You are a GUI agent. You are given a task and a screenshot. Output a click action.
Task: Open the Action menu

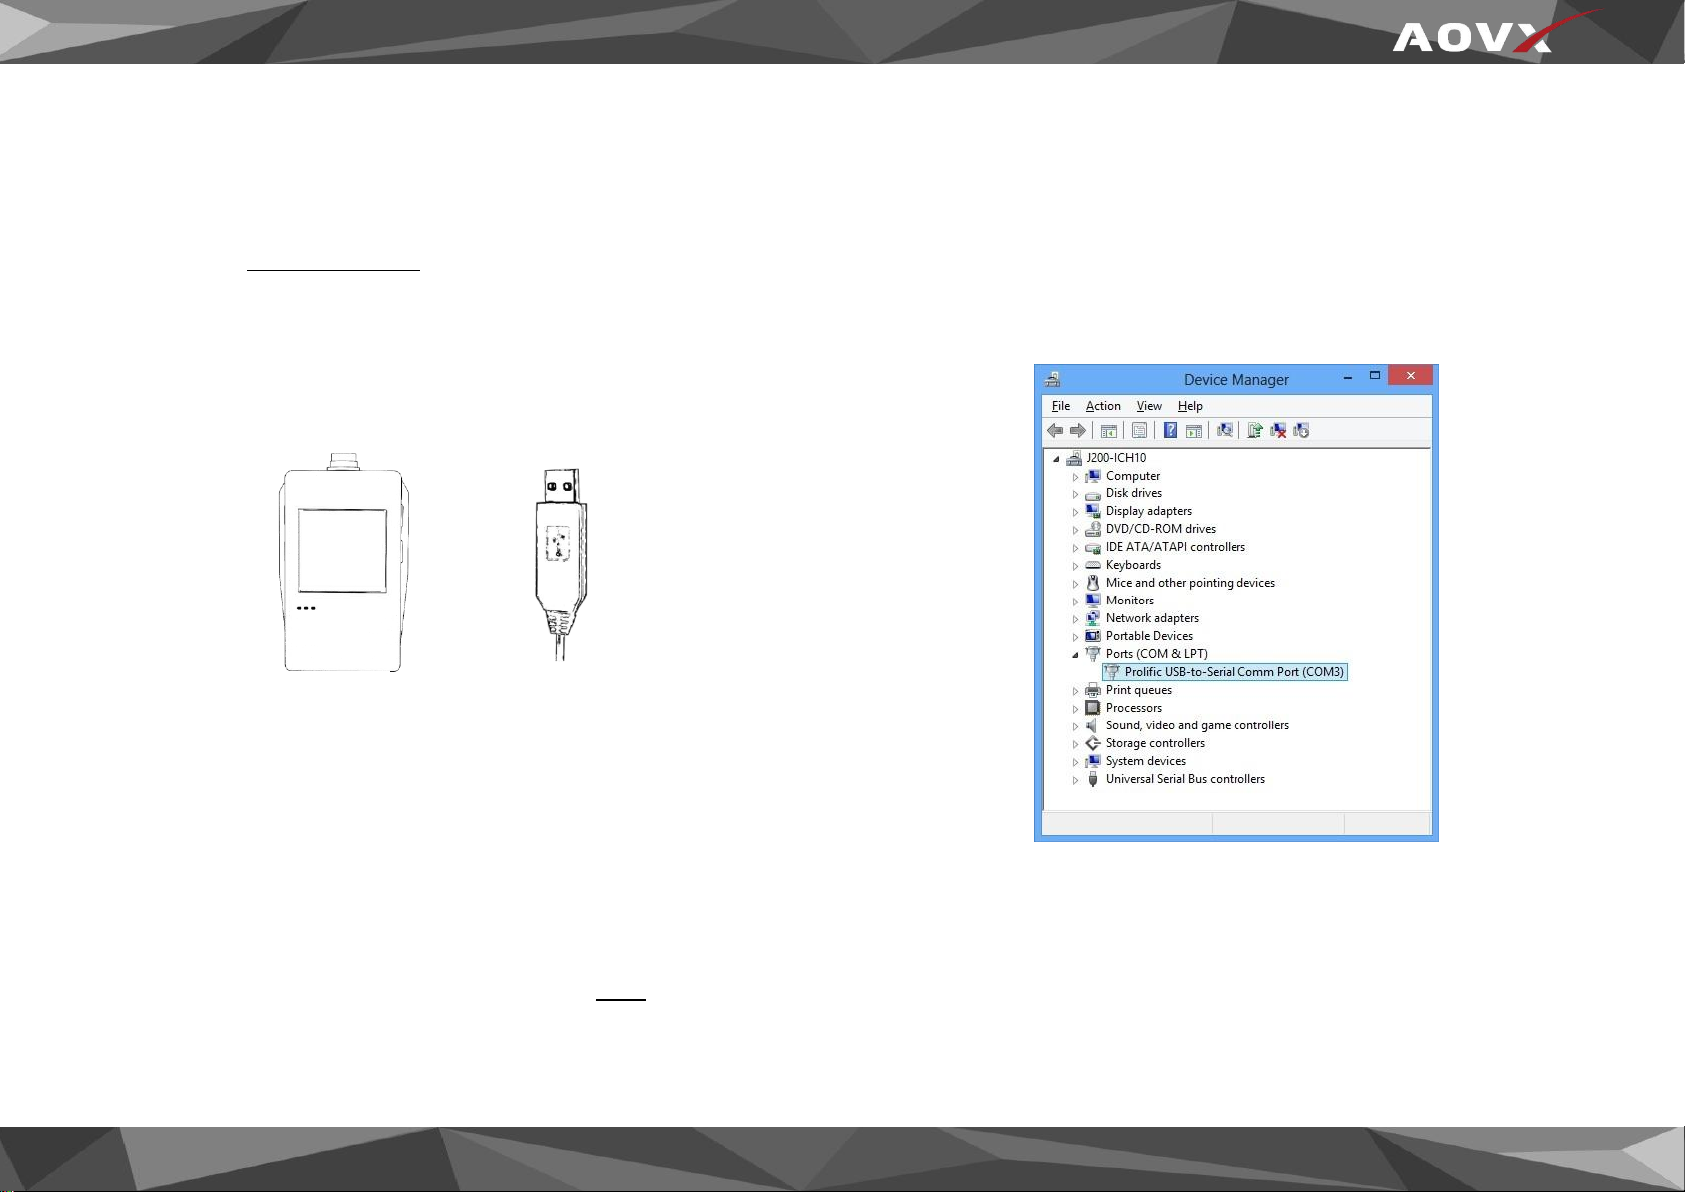tap(1103, 406)
